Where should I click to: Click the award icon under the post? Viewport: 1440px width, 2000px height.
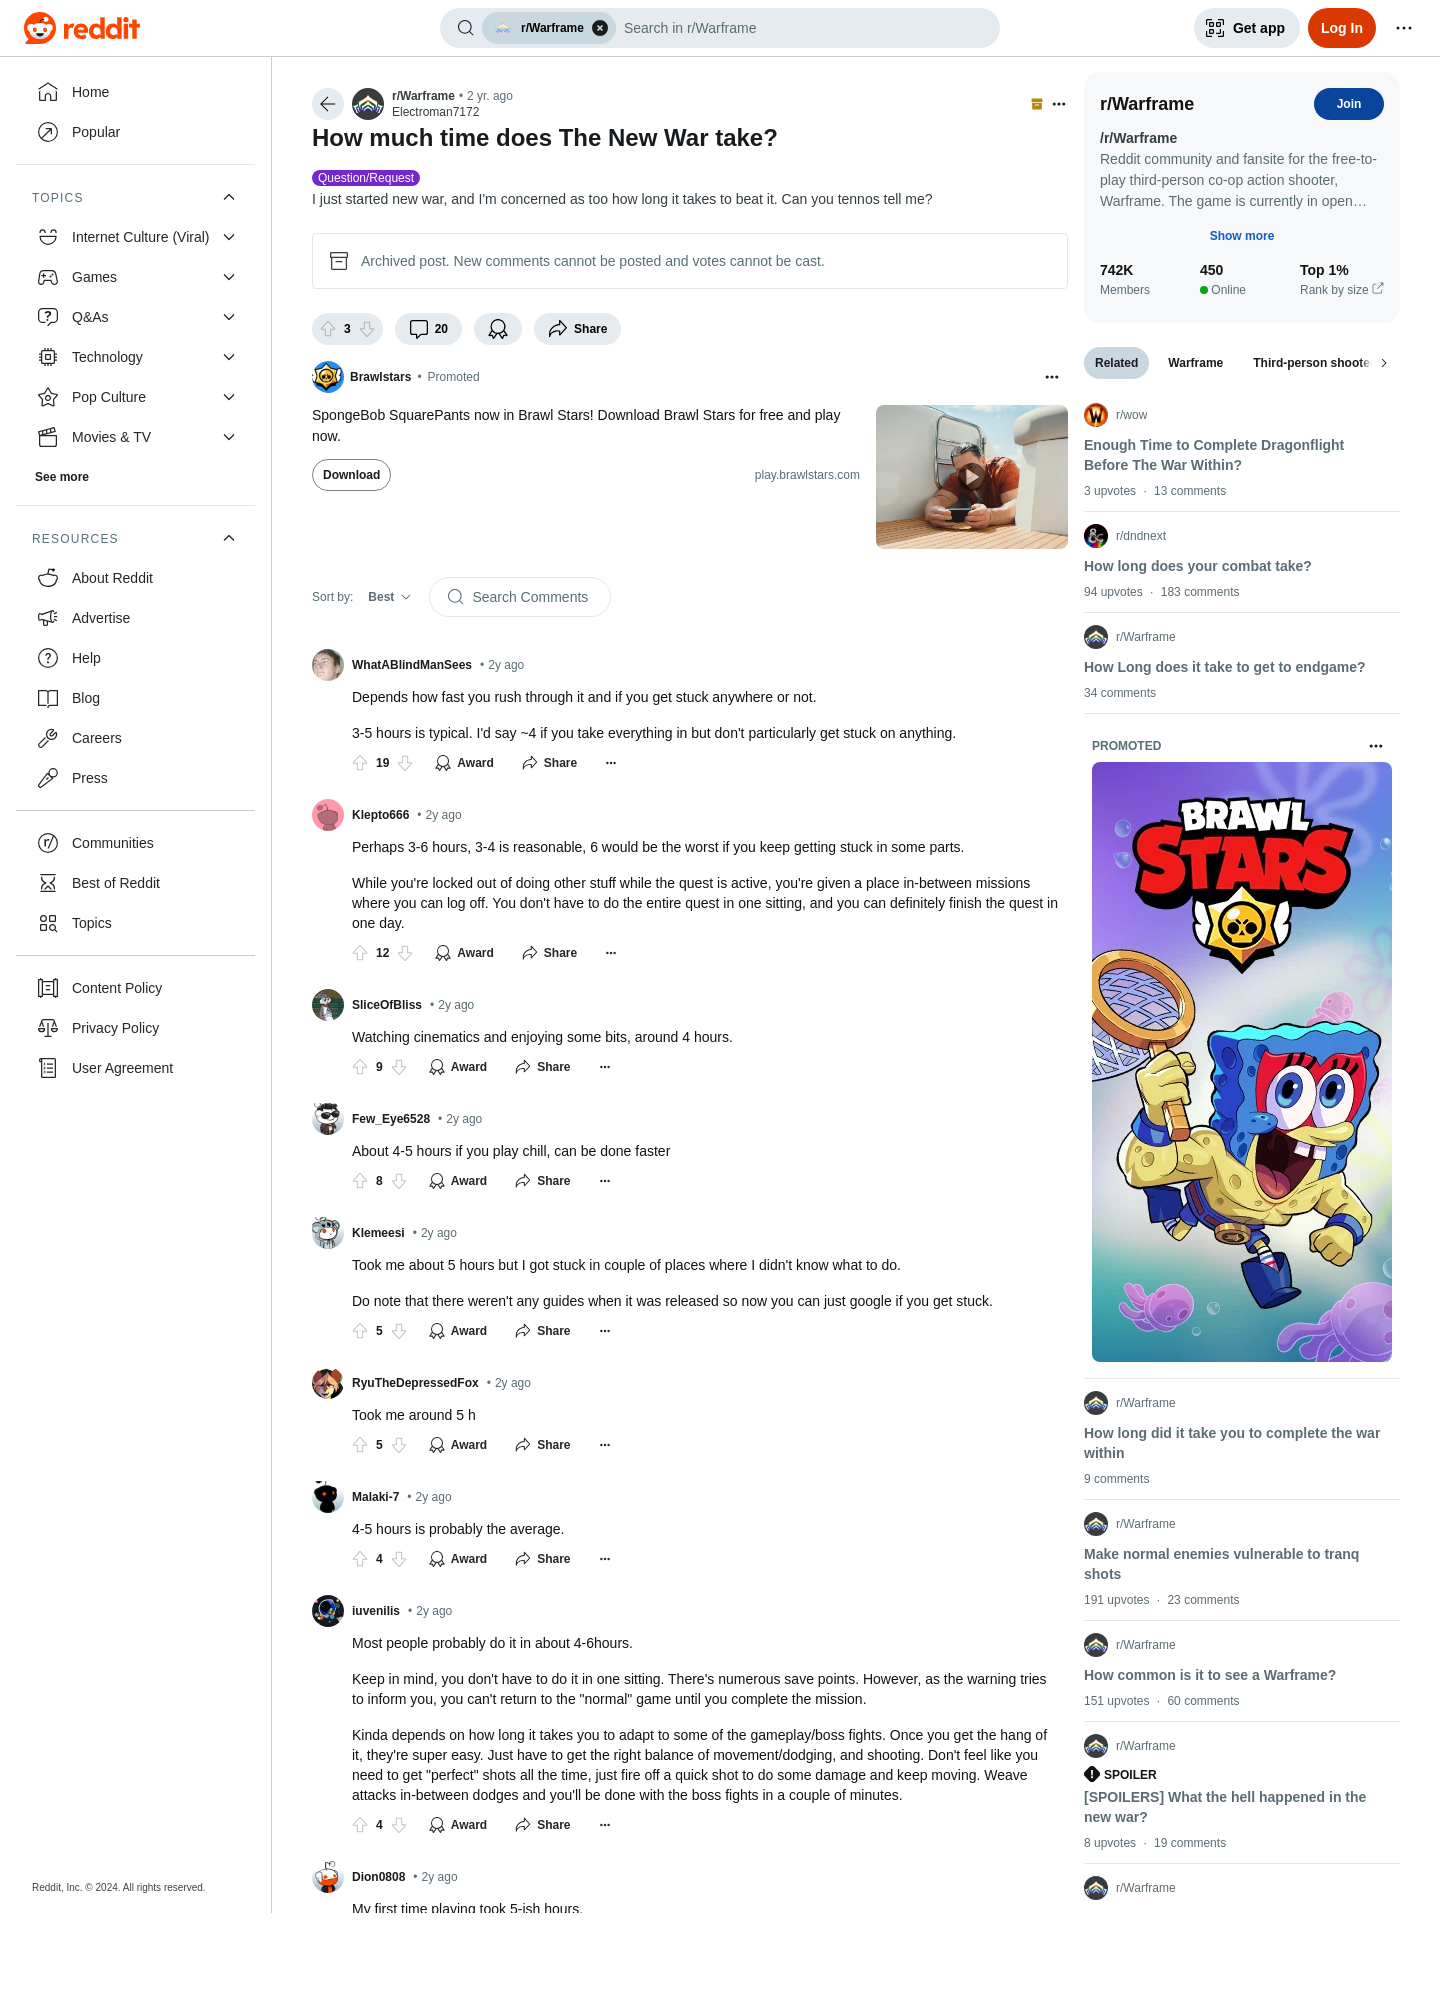(498, 329)
